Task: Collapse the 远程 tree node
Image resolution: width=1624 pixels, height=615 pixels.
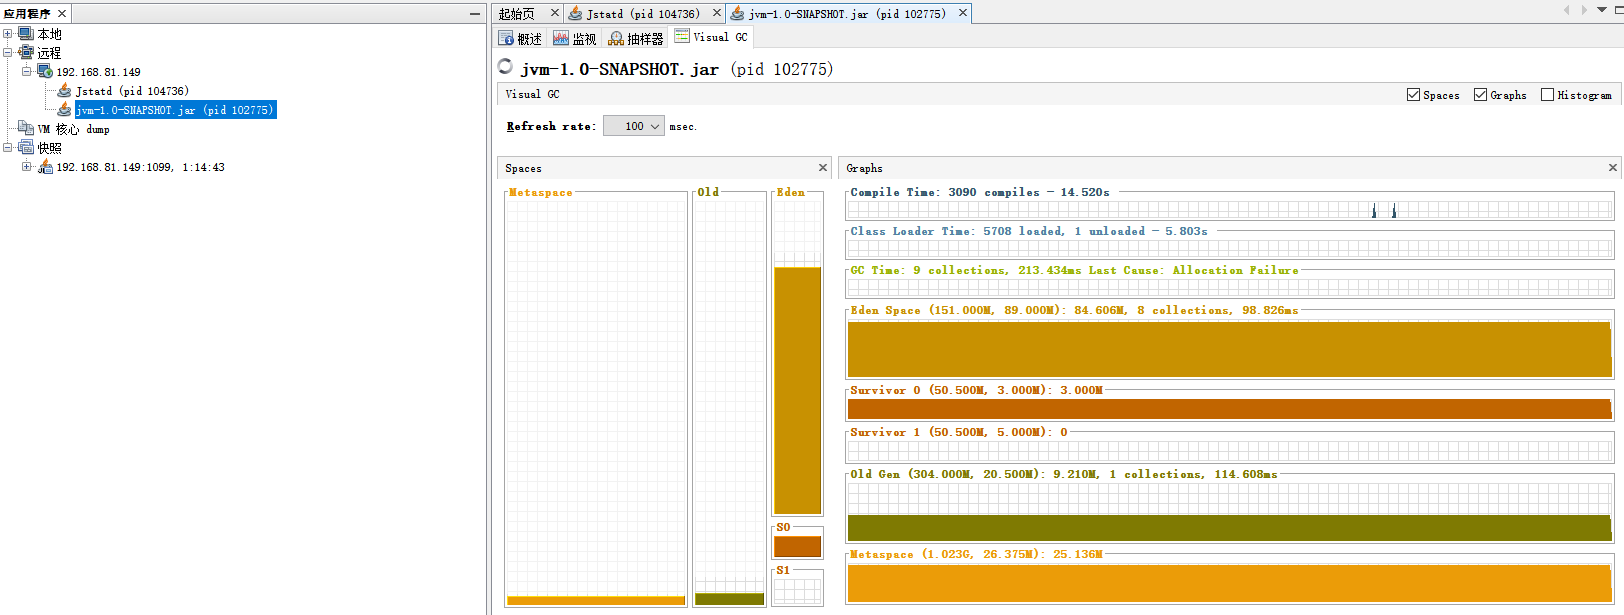Action: tap(8, 52)
